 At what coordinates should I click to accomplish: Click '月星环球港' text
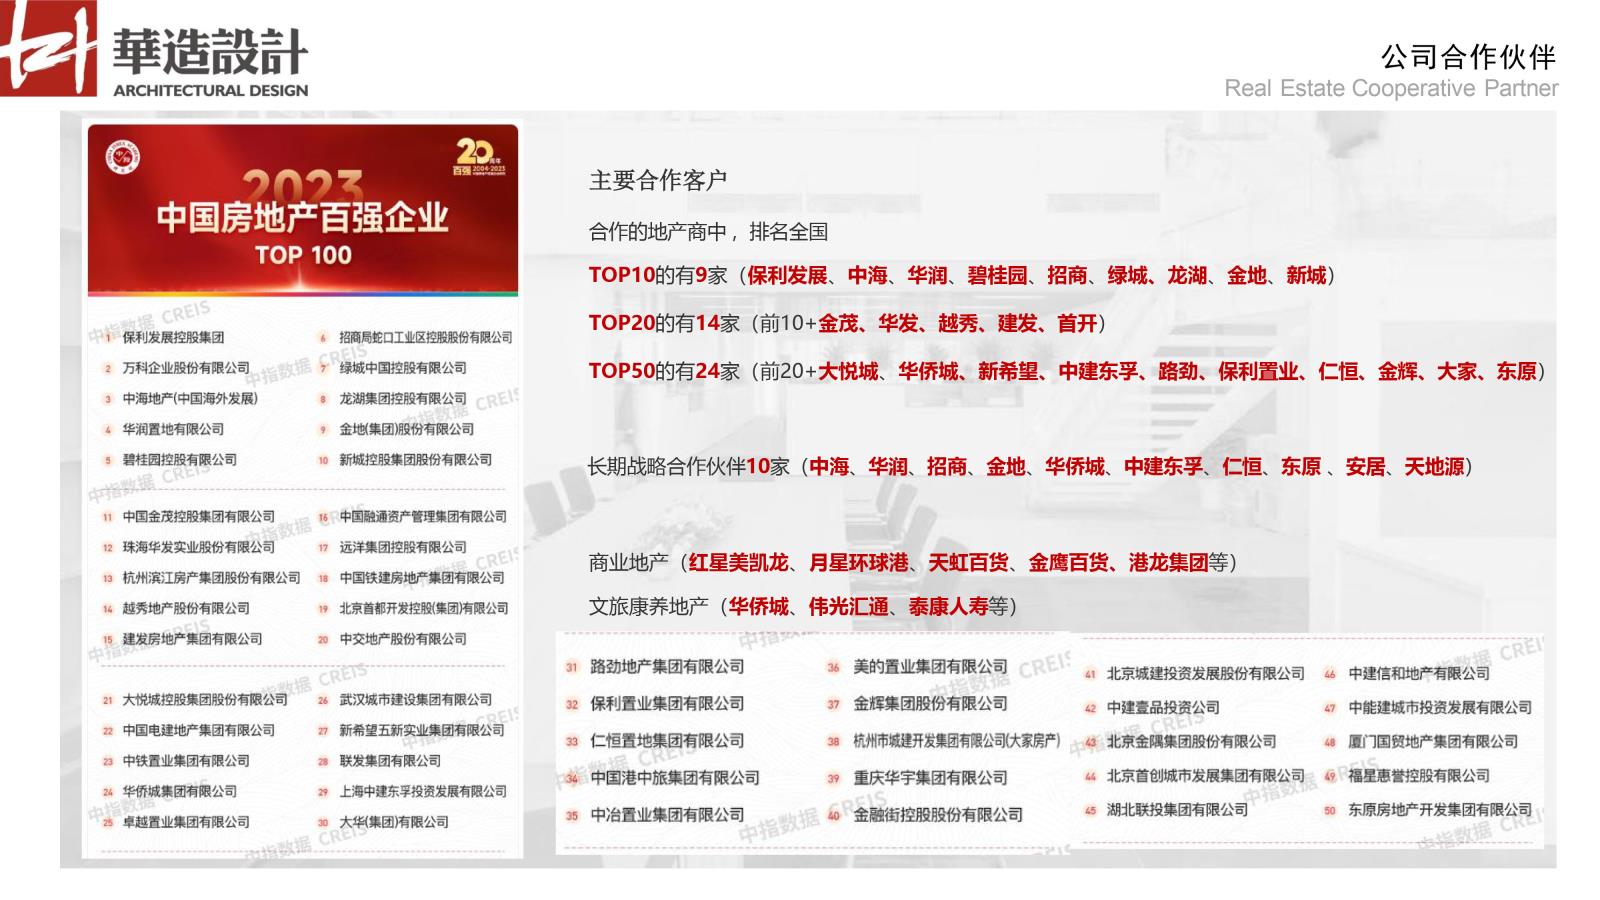coord(858,562)
